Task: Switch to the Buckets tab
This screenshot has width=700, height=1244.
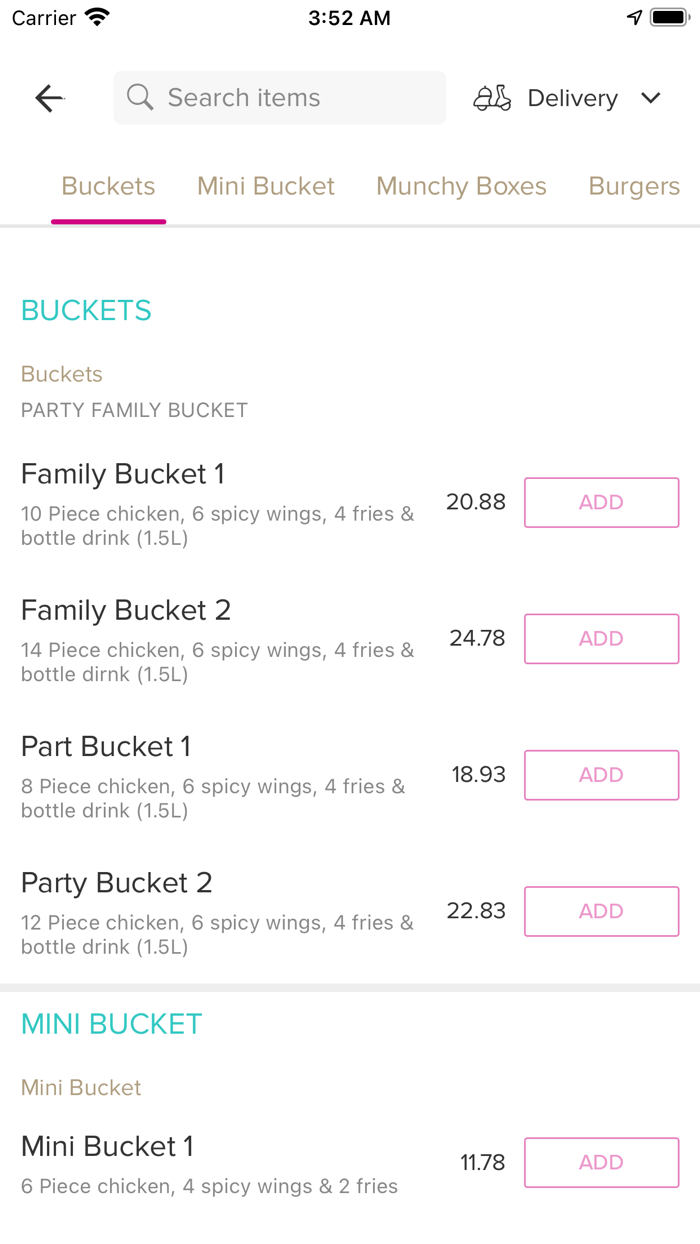Action: coord(108,186)
